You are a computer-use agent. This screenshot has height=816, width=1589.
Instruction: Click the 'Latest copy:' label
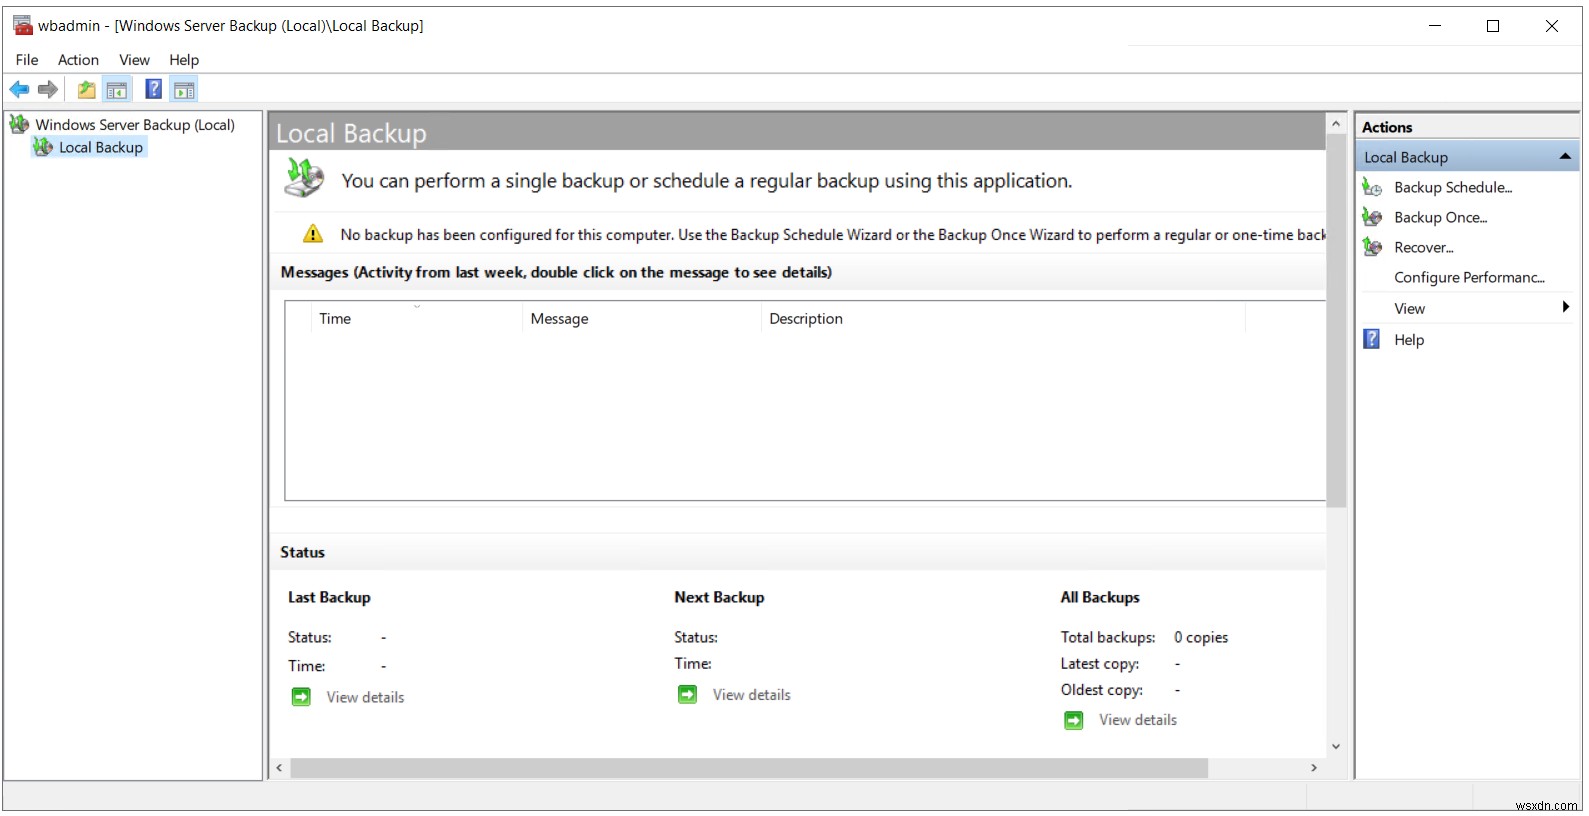point(1100,664)
